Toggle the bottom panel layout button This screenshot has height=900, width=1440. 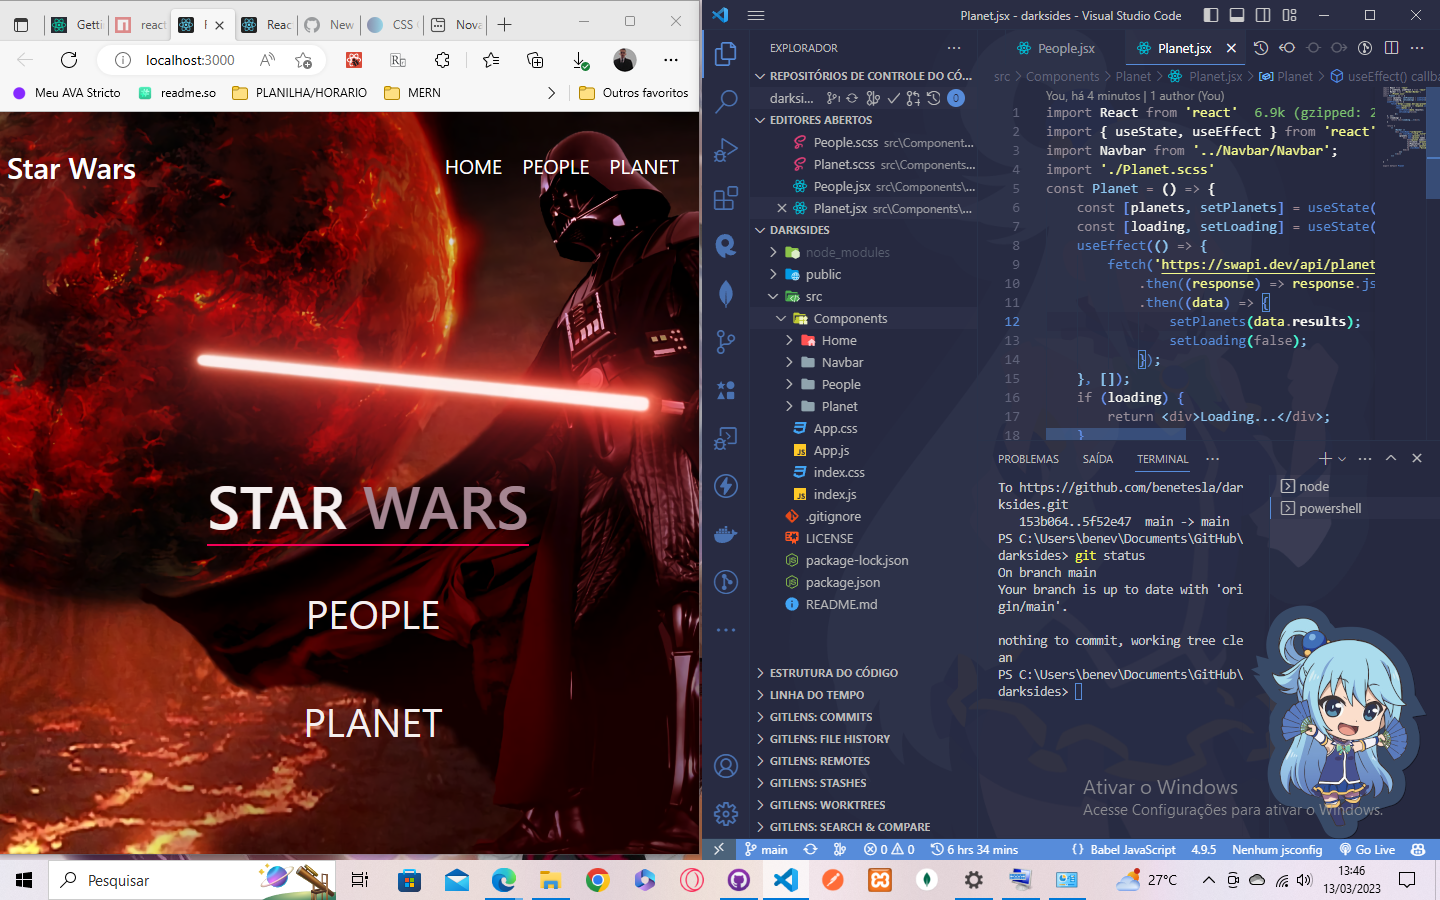pos(1237,15)
